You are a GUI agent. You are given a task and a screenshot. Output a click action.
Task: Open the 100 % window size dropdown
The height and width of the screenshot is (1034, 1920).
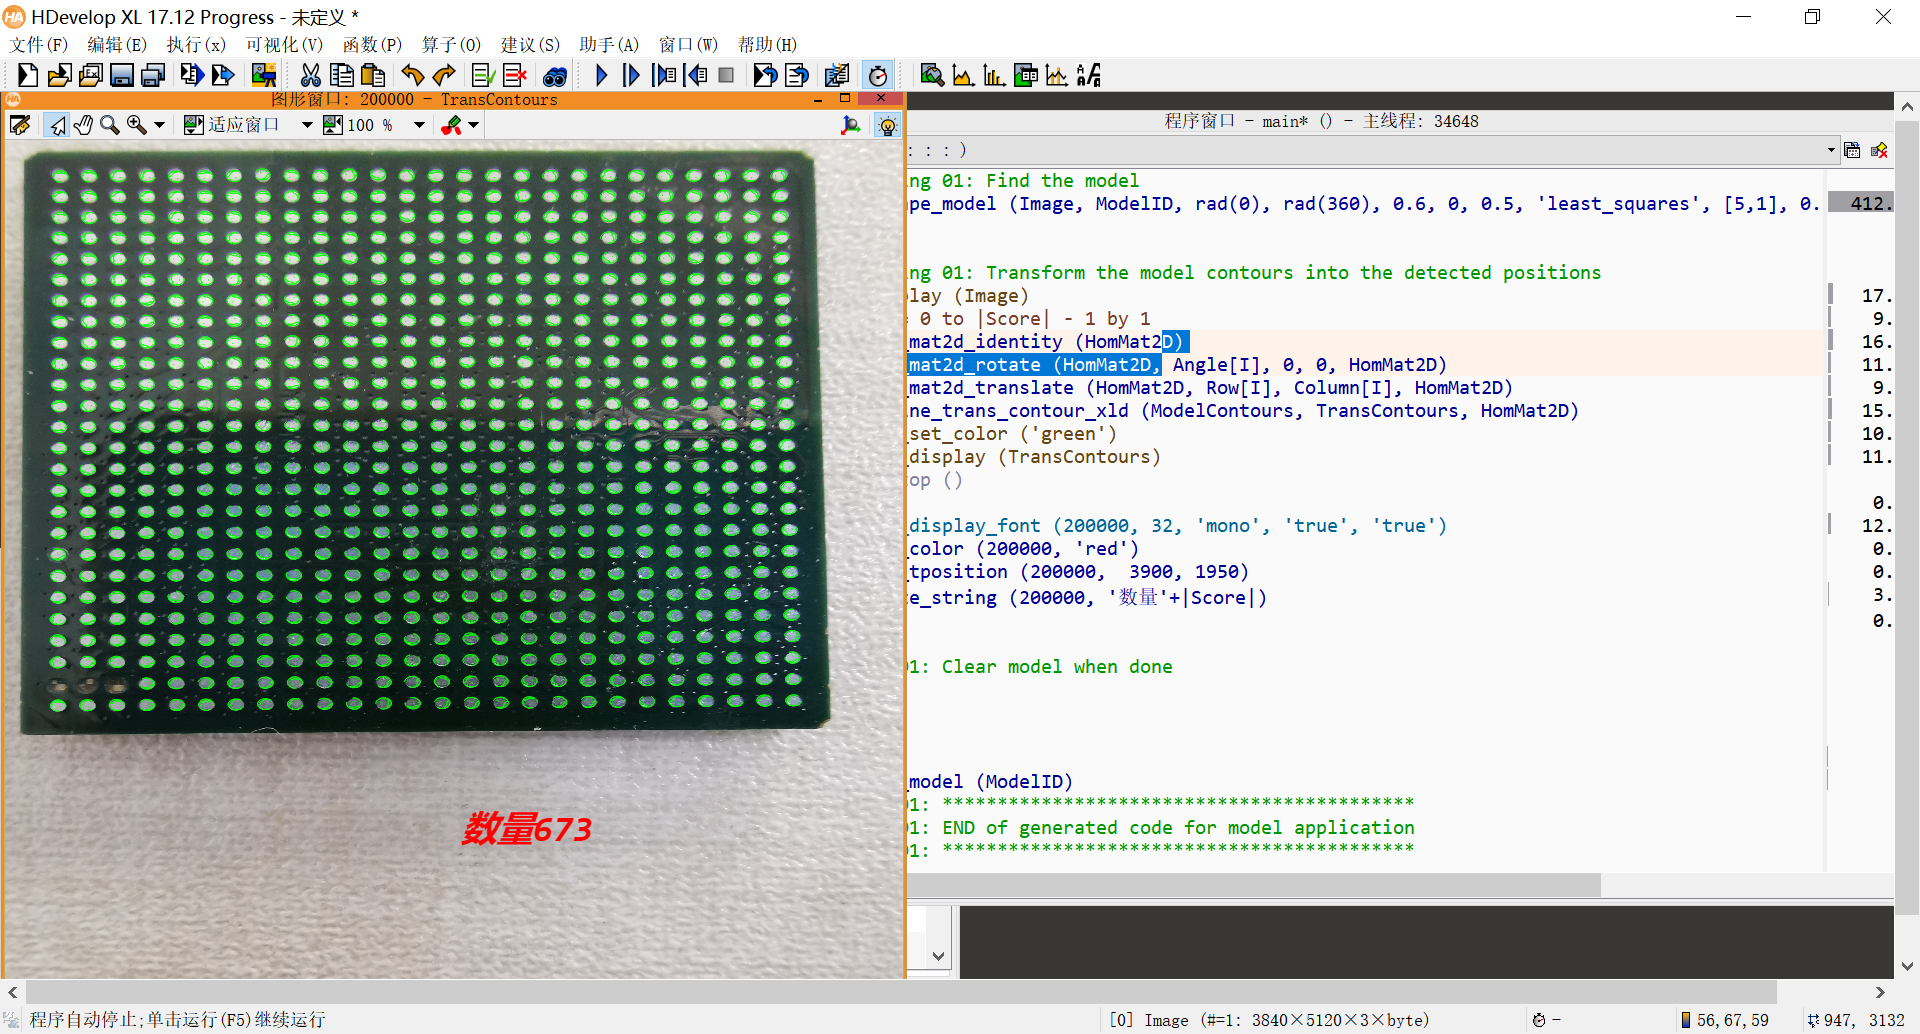point(419,125)
